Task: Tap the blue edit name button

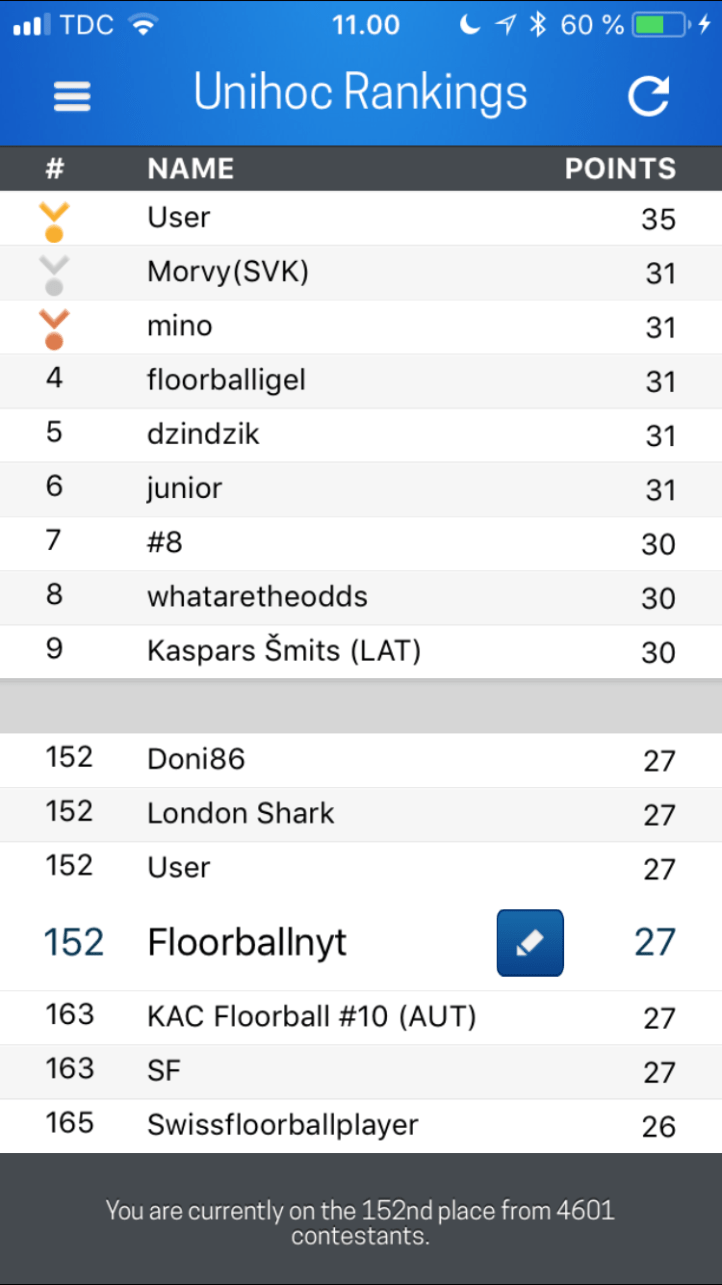Action: (530, 942)
